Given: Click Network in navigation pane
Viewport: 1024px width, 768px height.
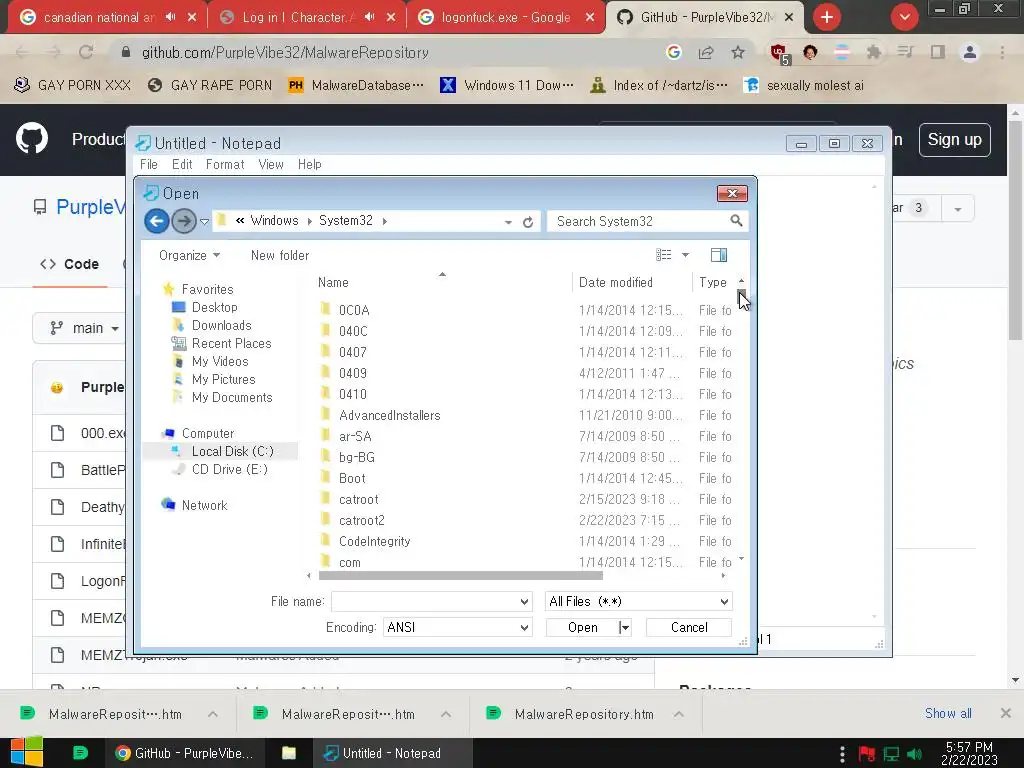Looking at the screenshot, I should 204,505.
